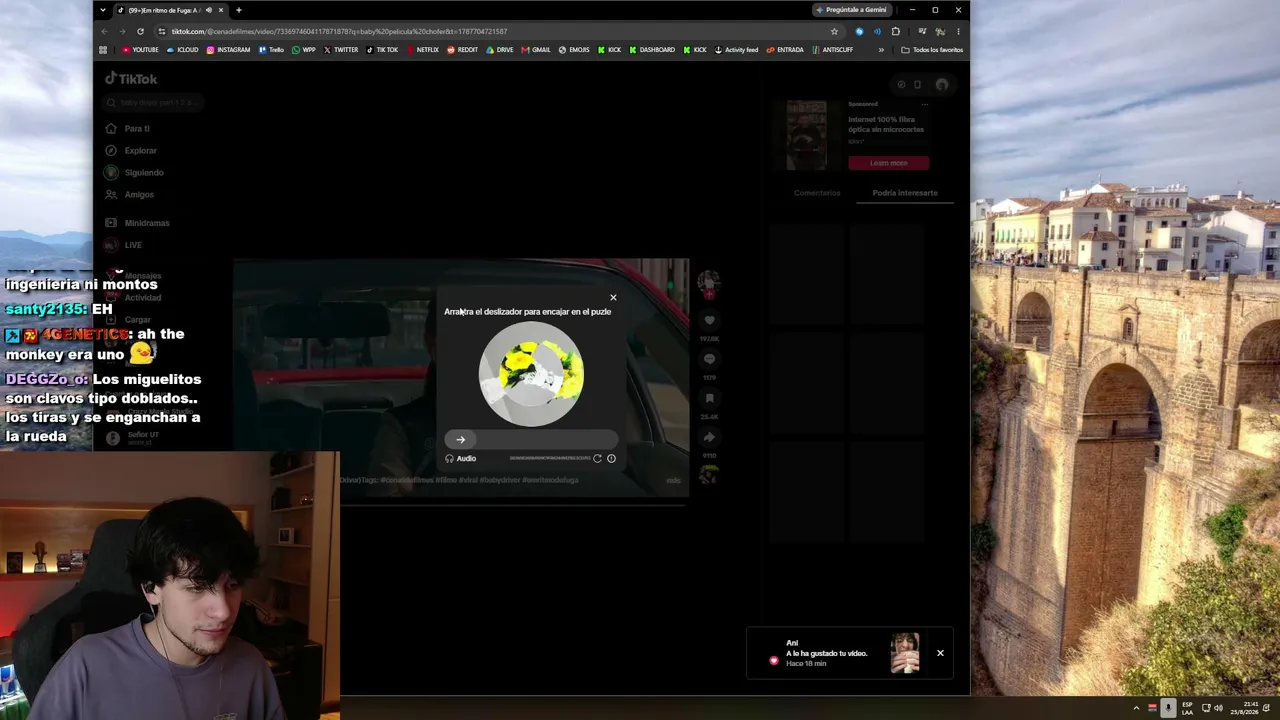
Task: Open Siguiendo in TikTok sidebar
Action: [x=134, y=172]
